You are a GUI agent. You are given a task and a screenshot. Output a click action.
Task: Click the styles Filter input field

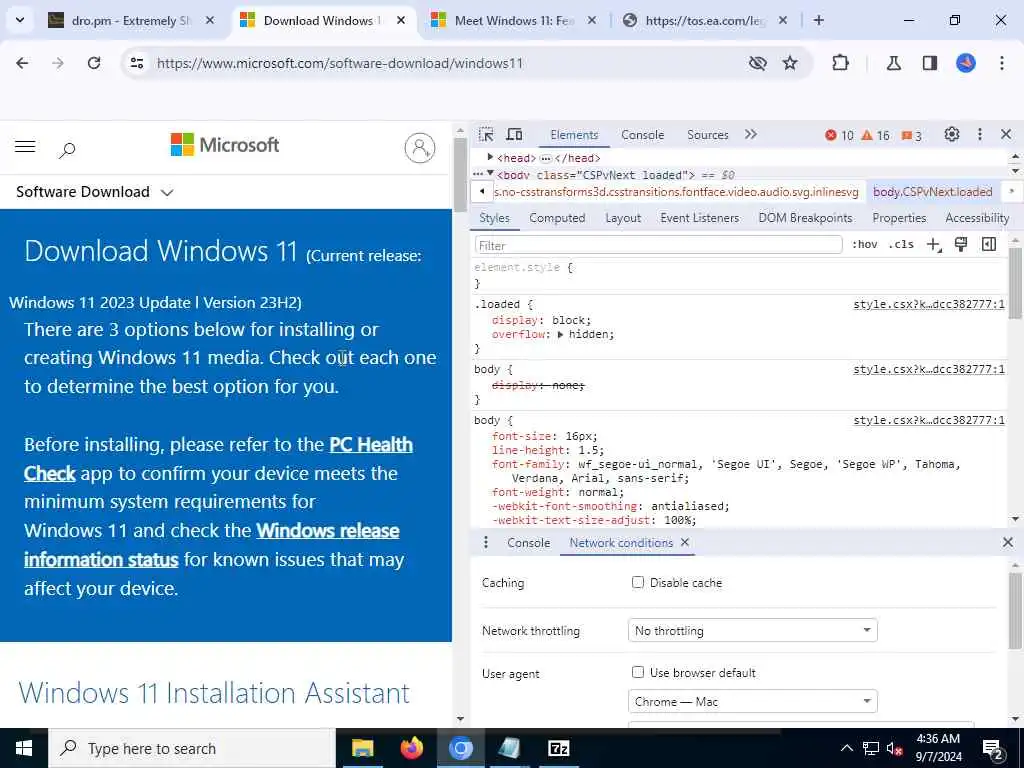tap(658, 245)
